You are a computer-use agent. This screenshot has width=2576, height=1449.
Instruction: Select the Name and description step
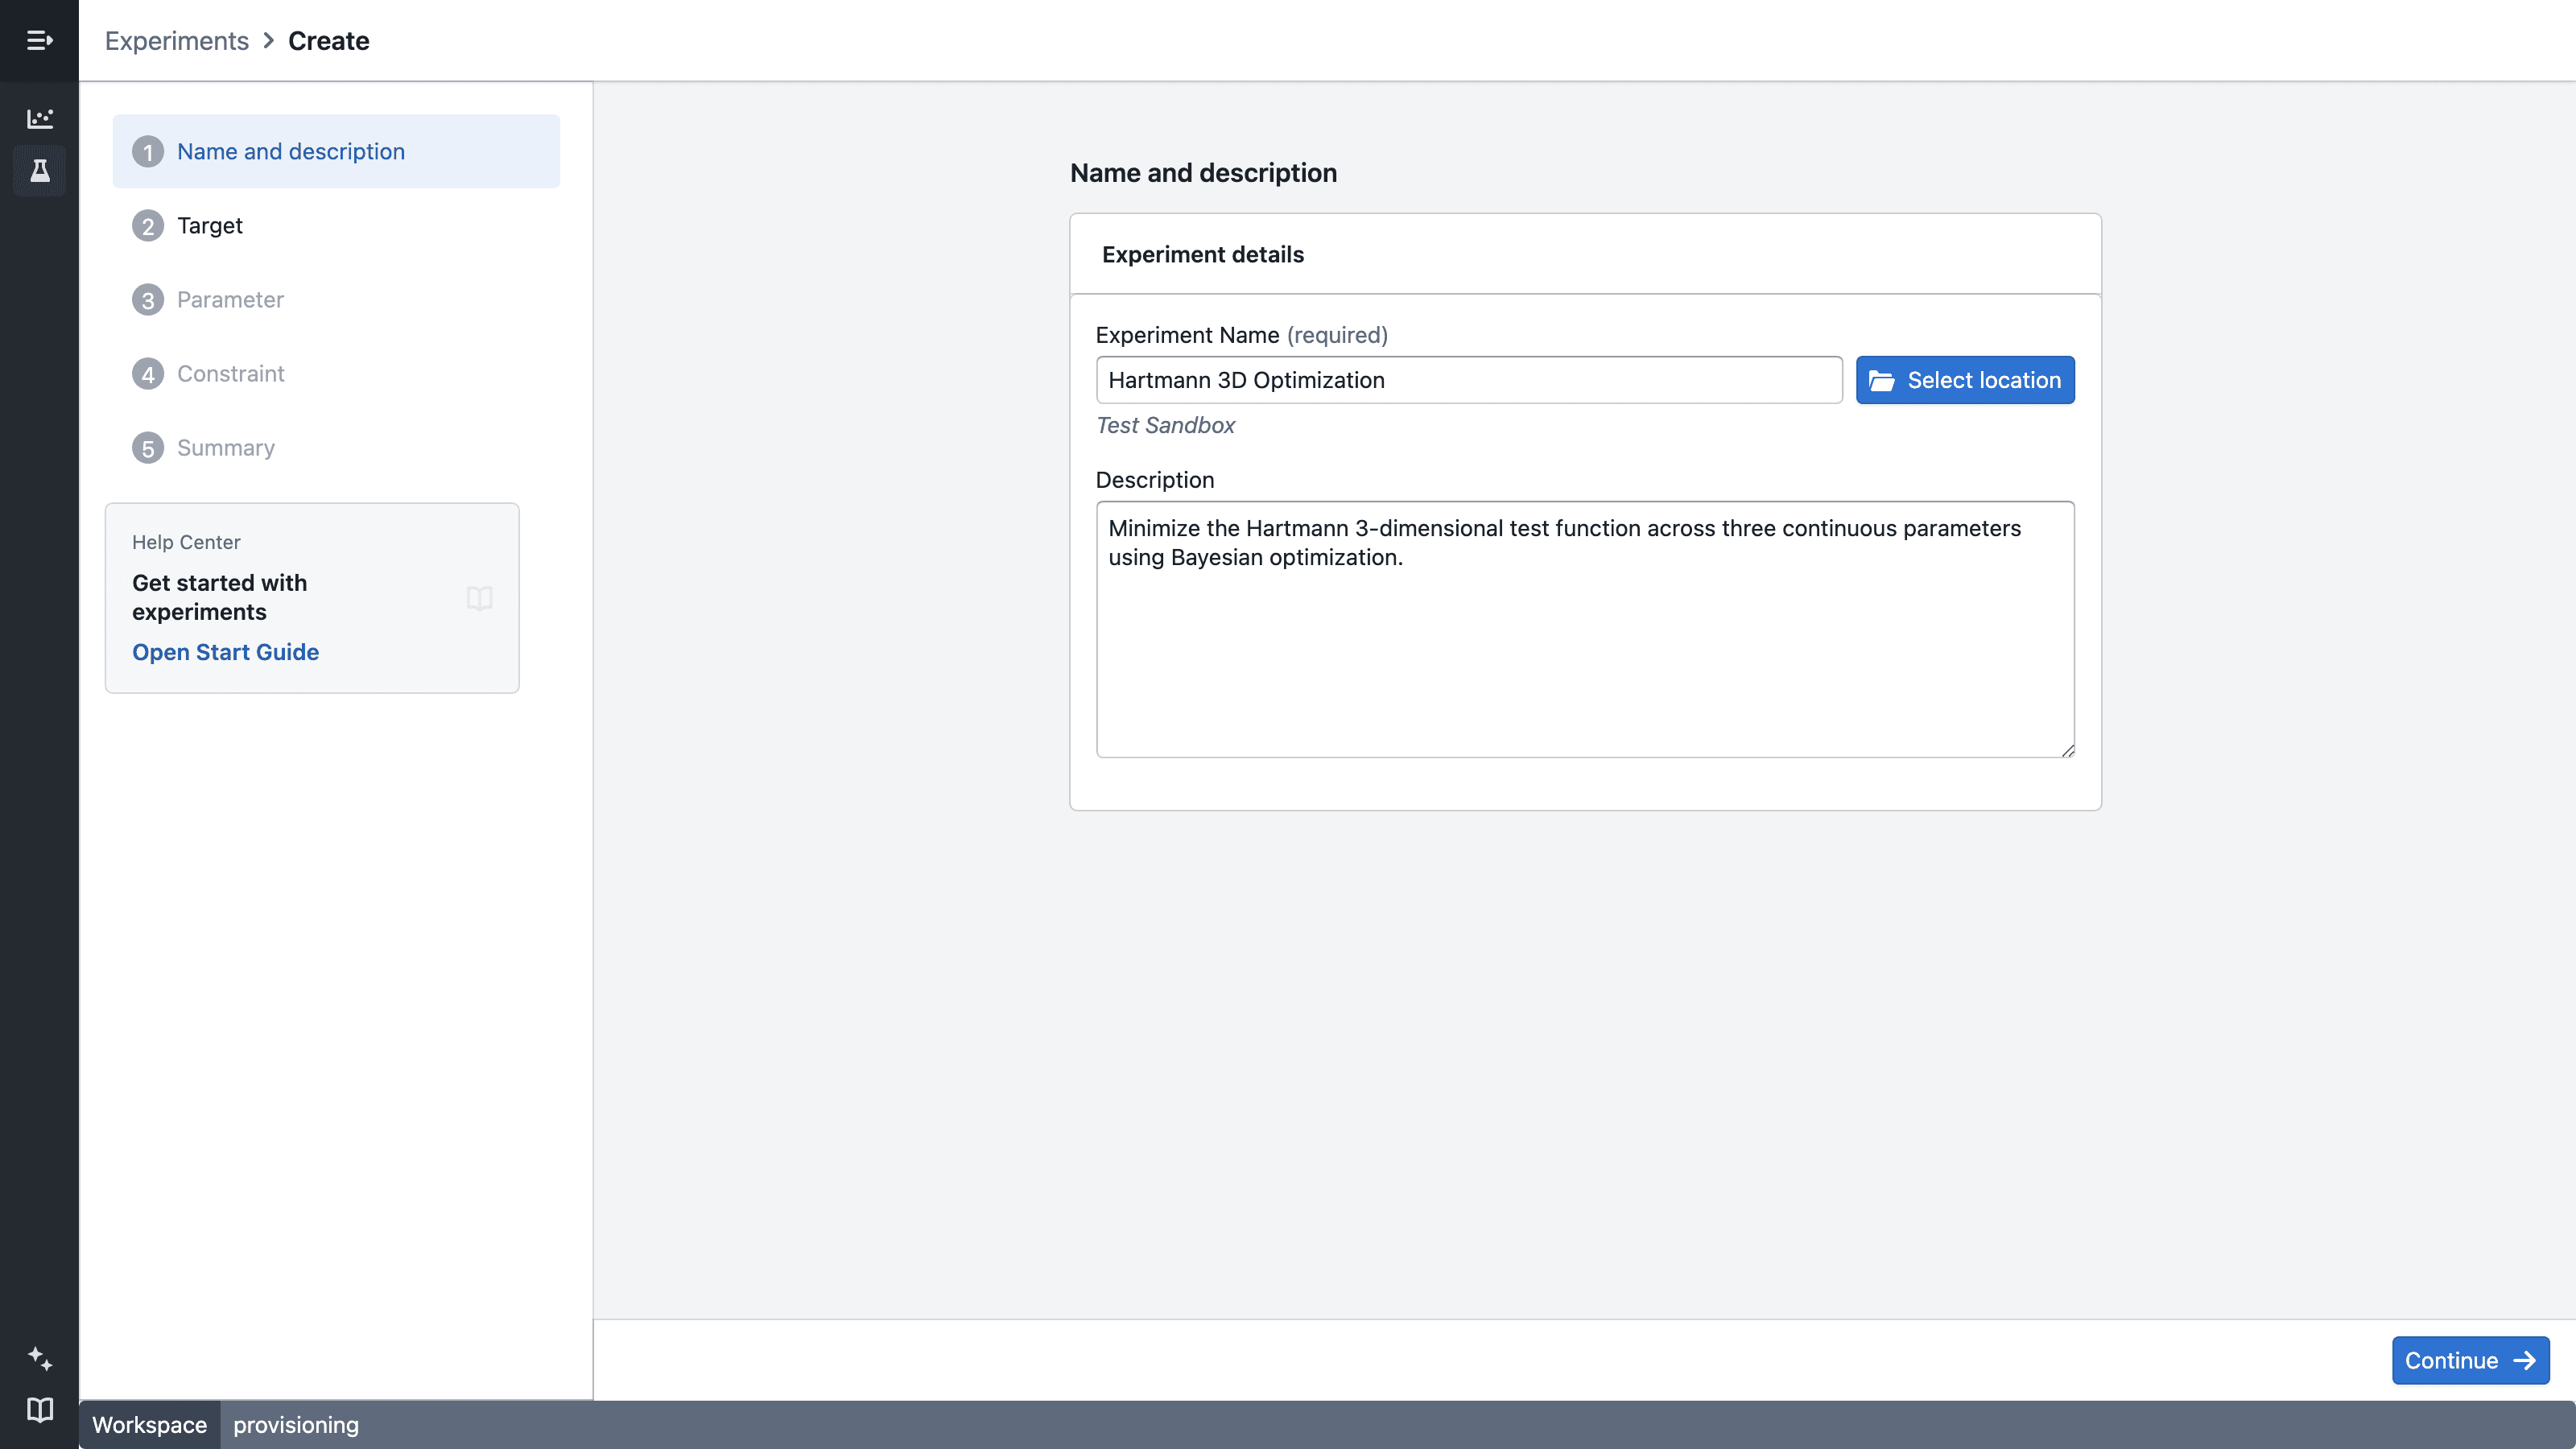336,151
